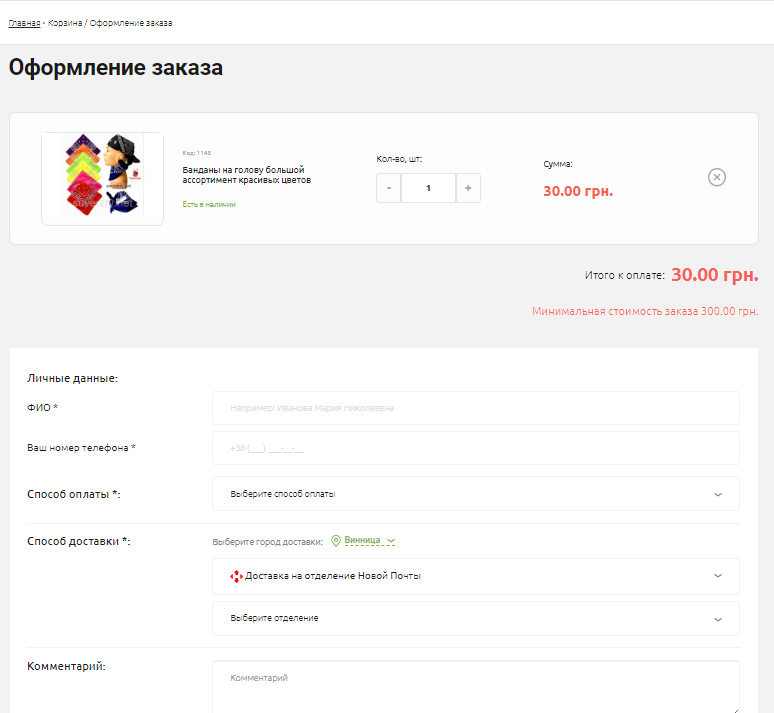
Task: Click the quantity field showing 1
Action: (428, 188)
